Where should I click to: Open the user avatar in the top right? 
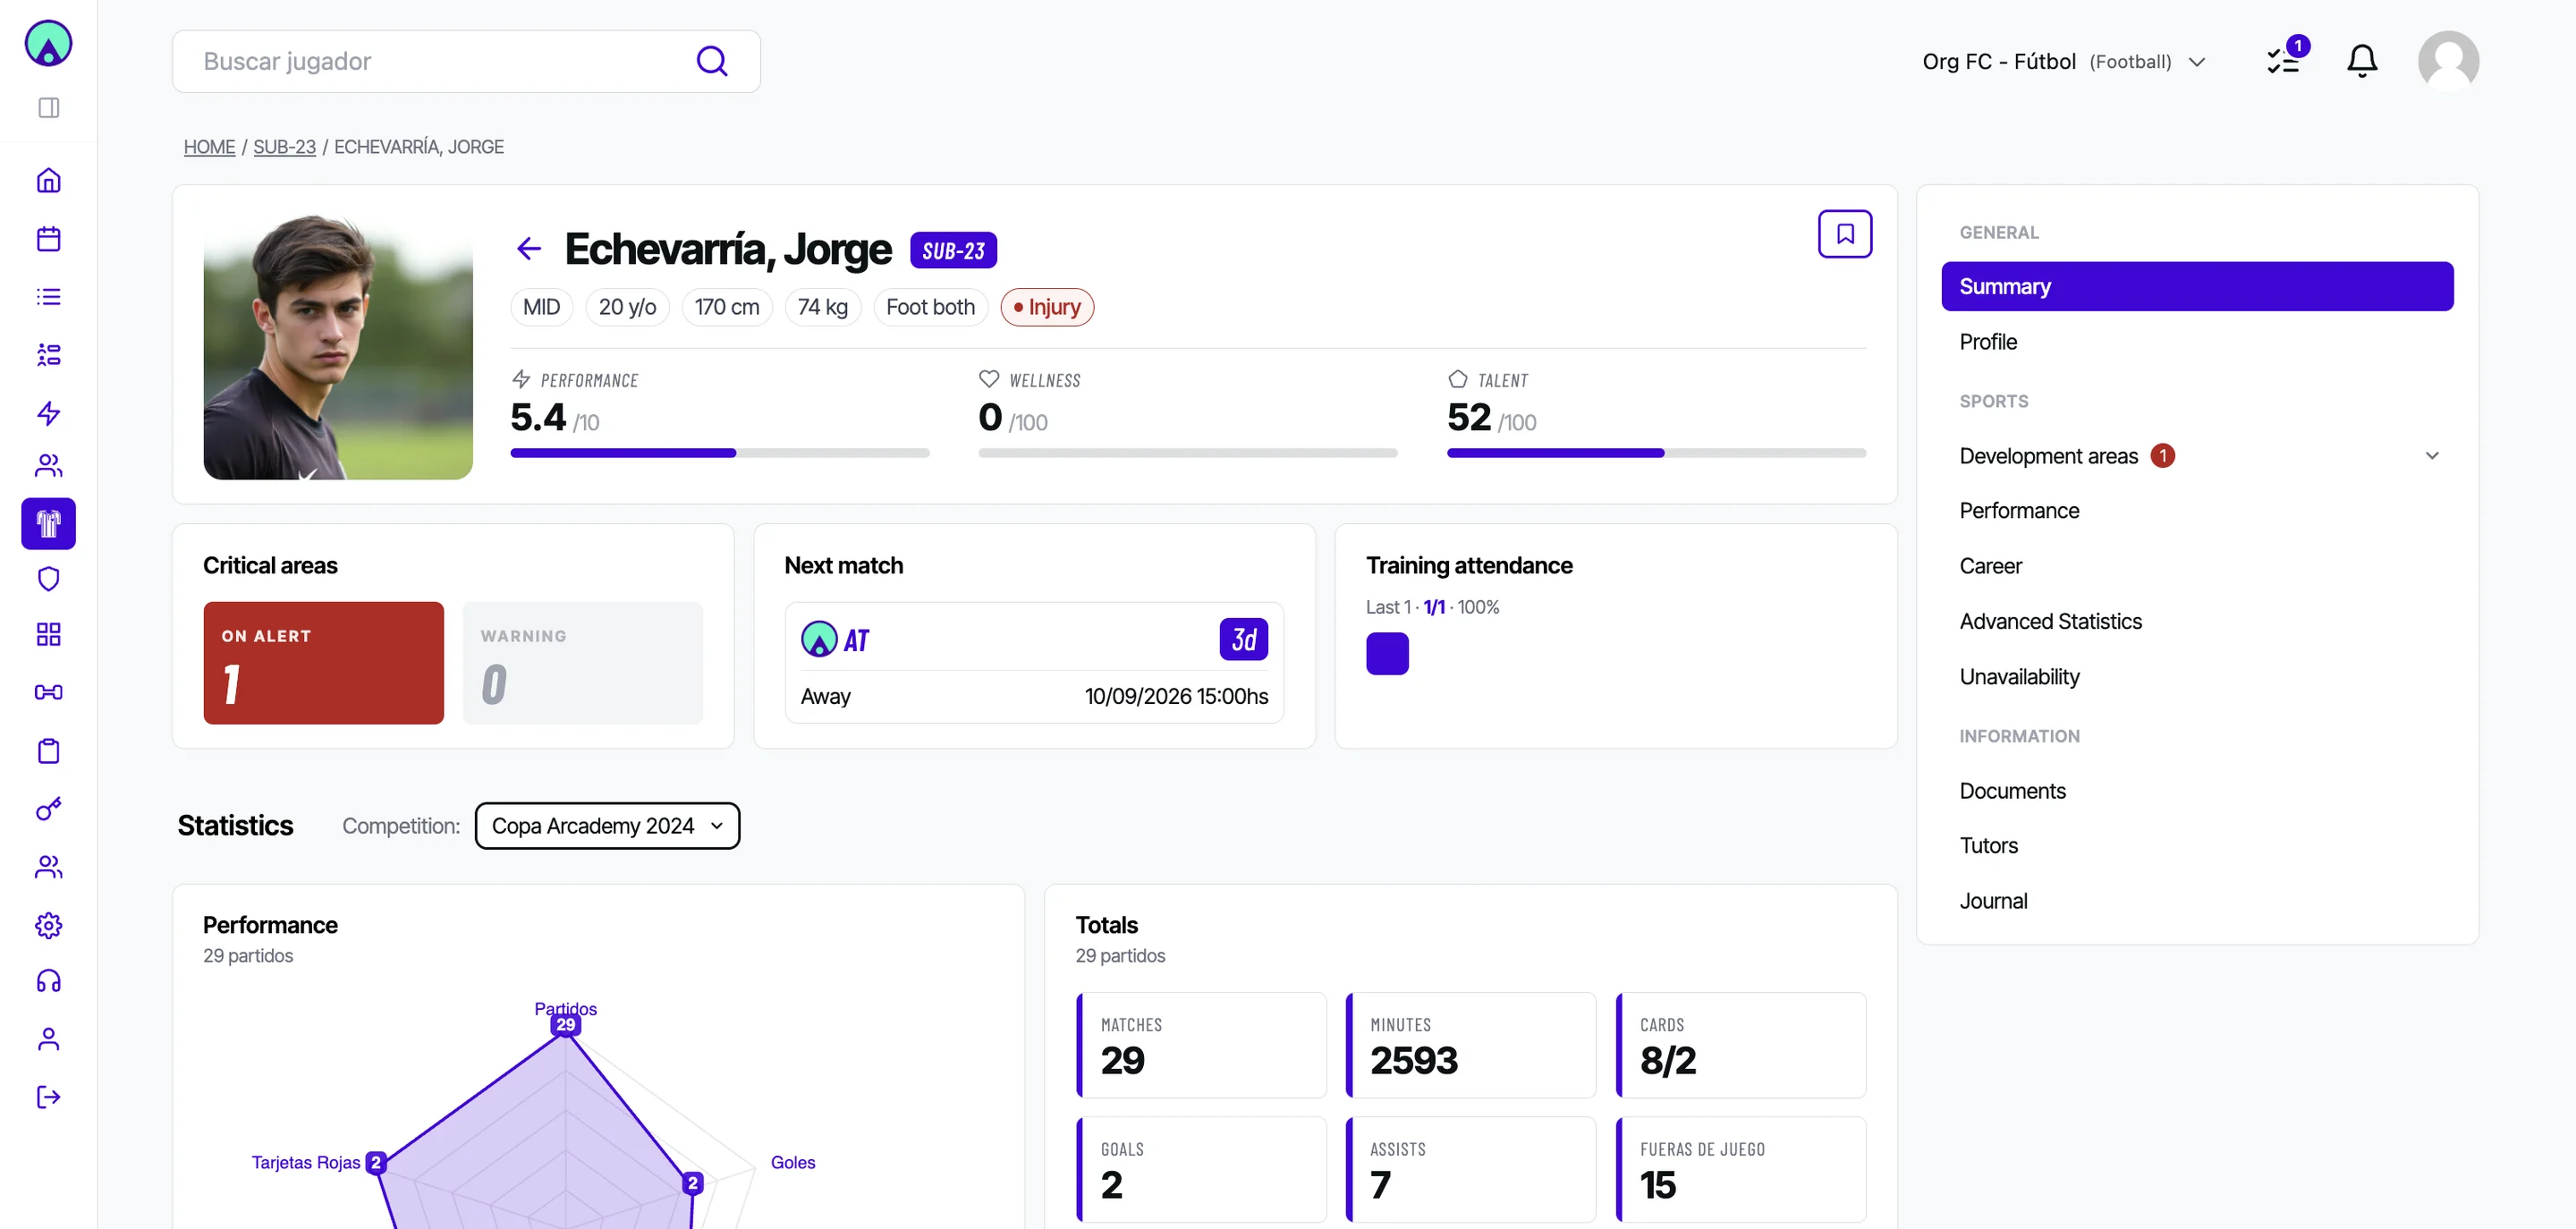coord(2447,61)
